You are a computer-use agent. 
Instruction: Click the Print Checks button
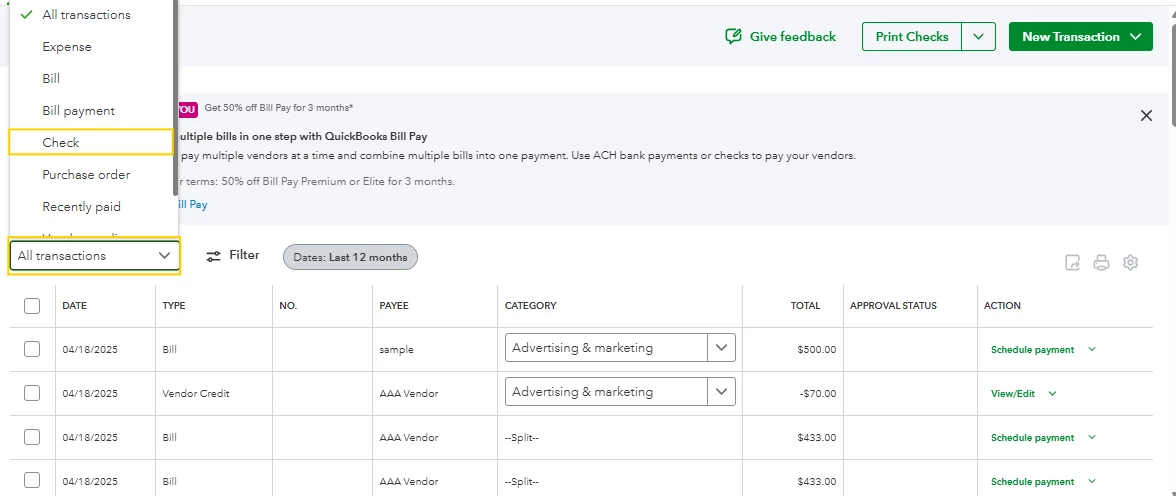(x=912, y=37)
